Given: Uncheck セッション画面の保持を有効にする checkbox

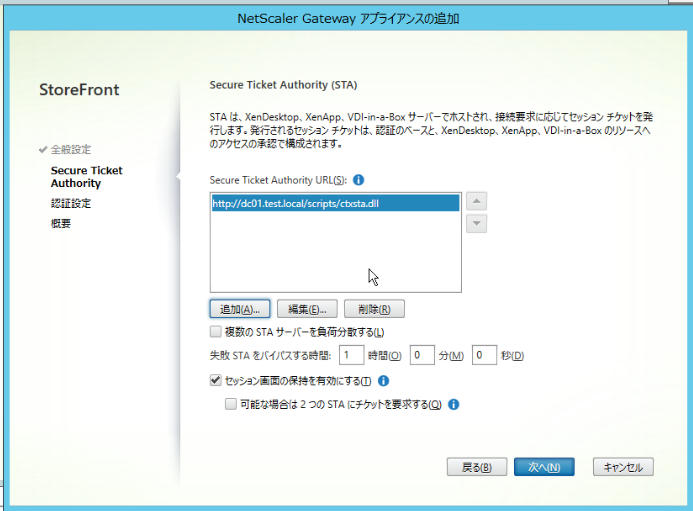Looking at the screenshot, I should tap(216, 380).
